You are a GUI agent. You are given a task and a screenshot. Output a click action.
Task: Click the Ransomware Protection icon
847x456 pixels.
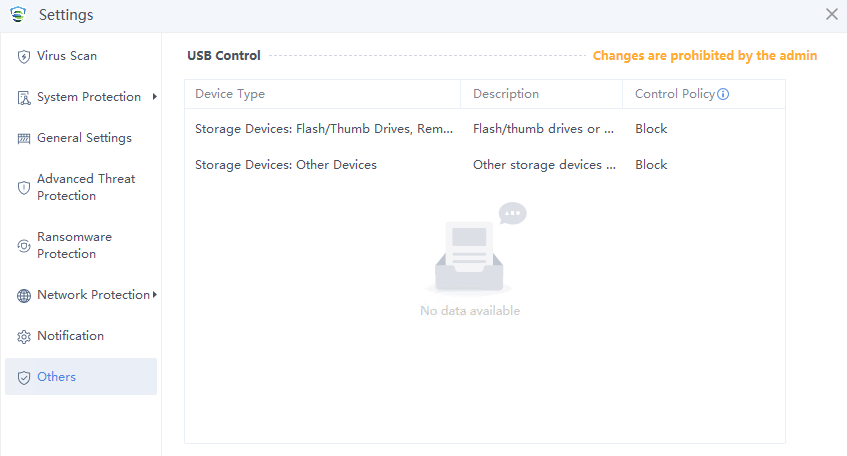coord(24,246)
